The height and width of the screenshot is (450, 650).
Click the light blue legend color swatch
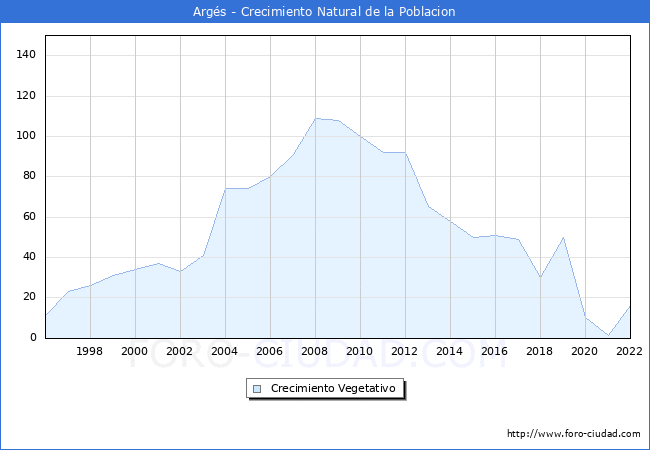click(257, 389)
